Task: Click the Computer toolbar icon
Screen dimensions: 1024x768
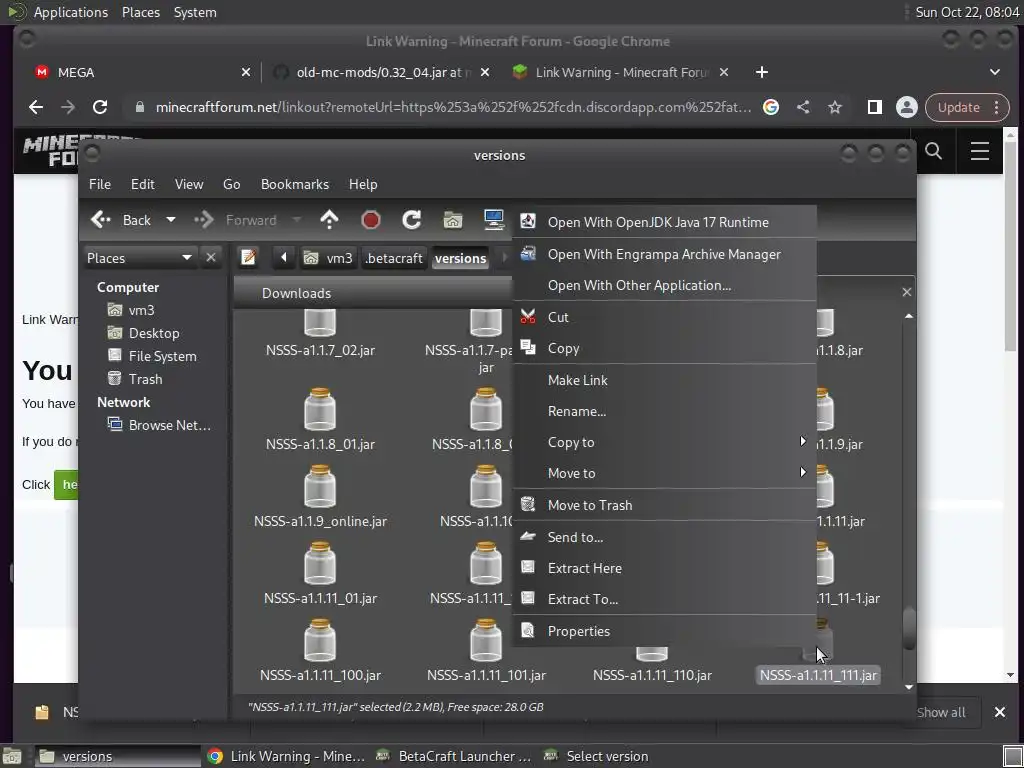Action: point(494,220)
